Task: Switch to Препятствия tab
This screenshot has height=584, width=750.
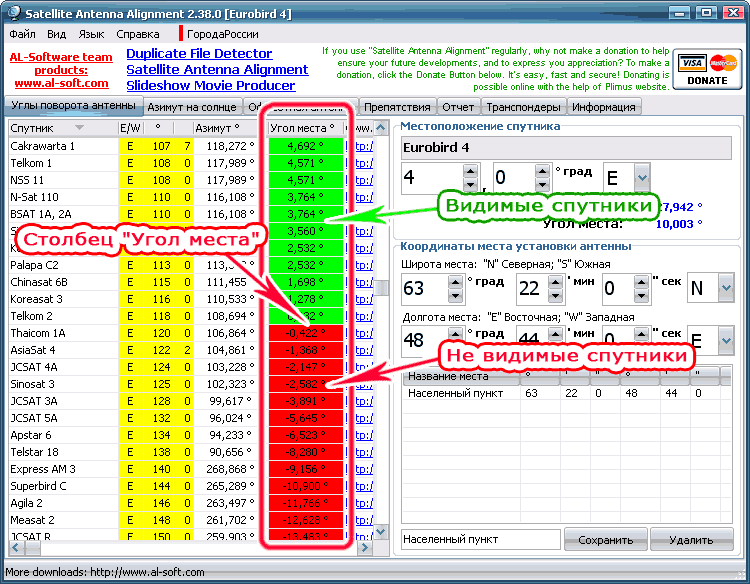Action: tap(397, 107)
